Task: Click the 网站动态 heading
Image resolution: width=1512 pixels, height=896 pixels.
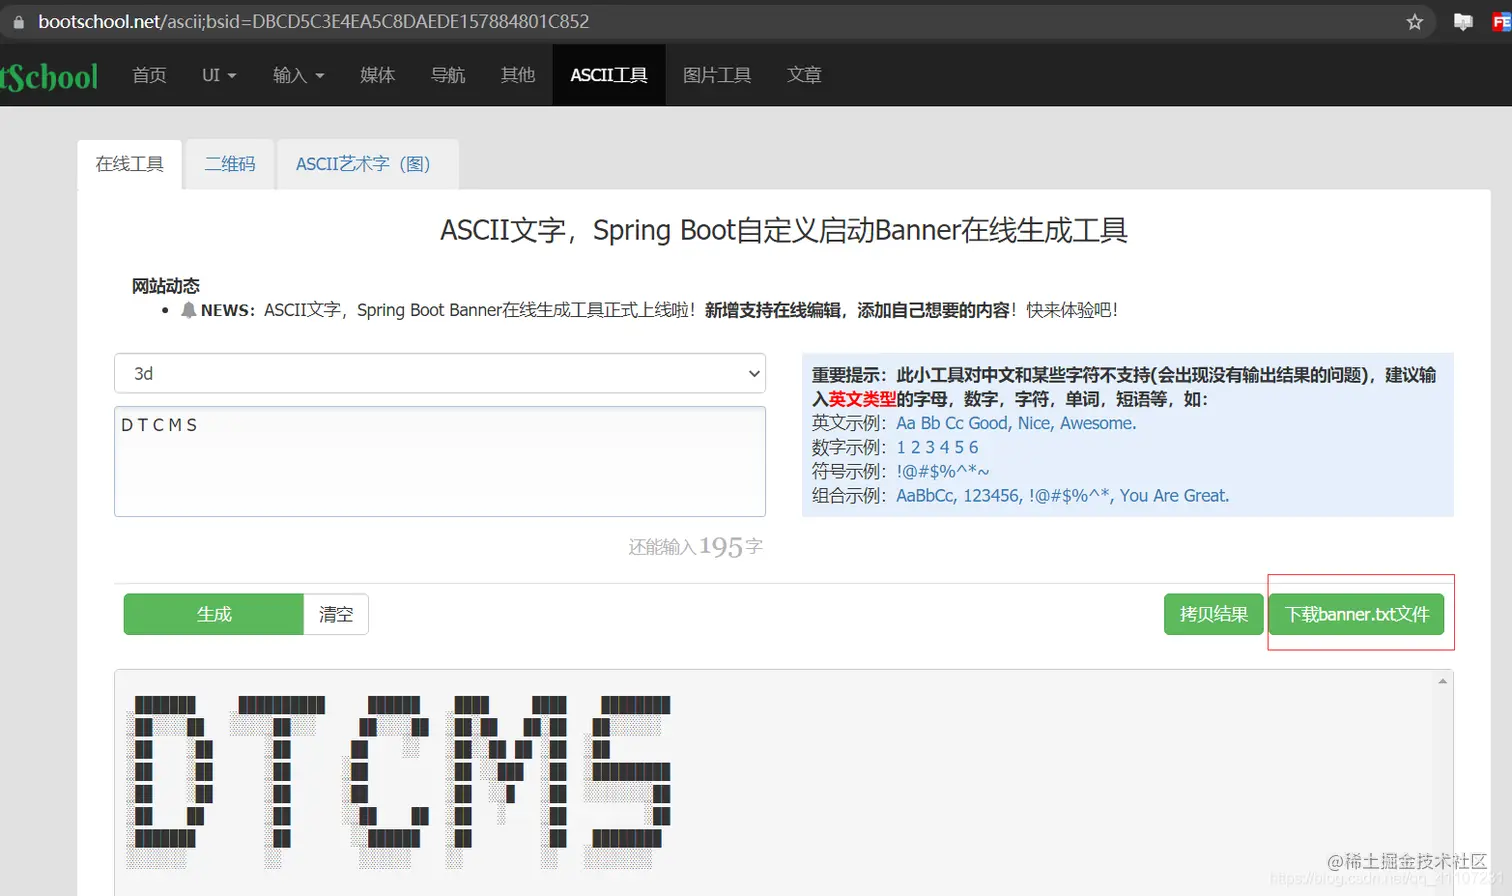Action: 166,286
